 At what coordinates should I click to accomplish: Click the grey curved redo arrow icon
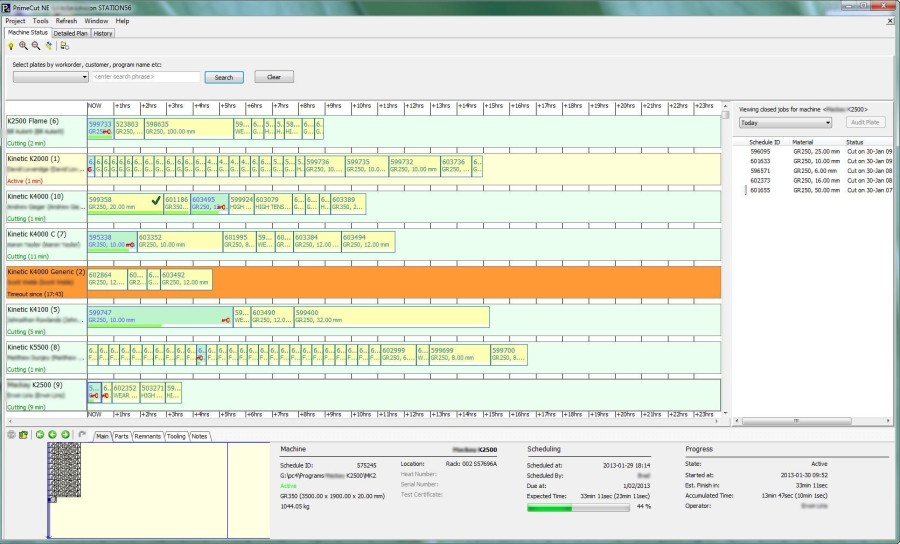(x=82, y=435)
